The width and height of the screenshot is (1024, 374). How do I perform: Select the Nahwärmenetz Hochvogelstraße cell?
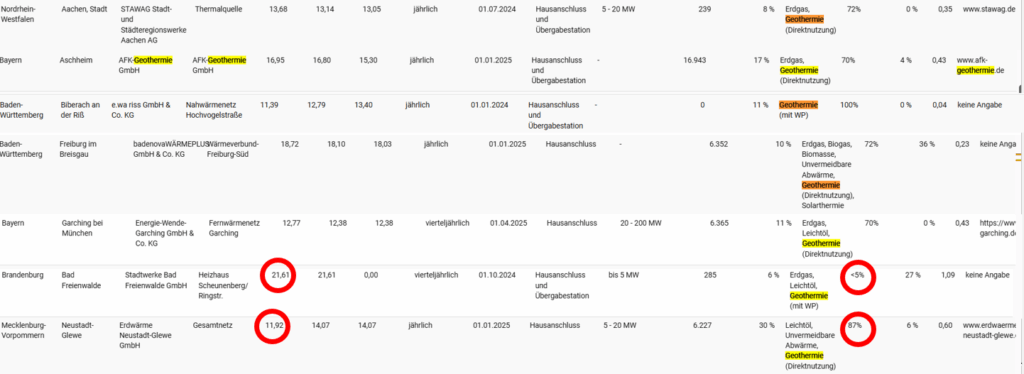click(x=215, y=110)
